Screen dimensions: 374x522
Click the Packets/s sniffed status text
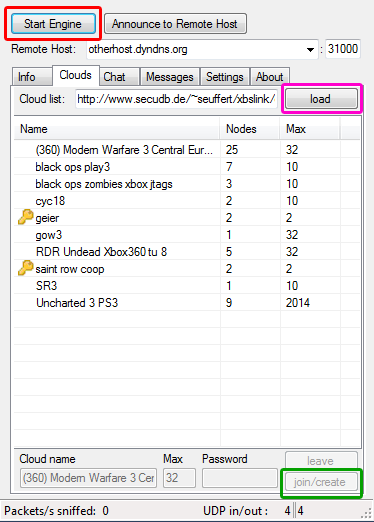[56, 511]
